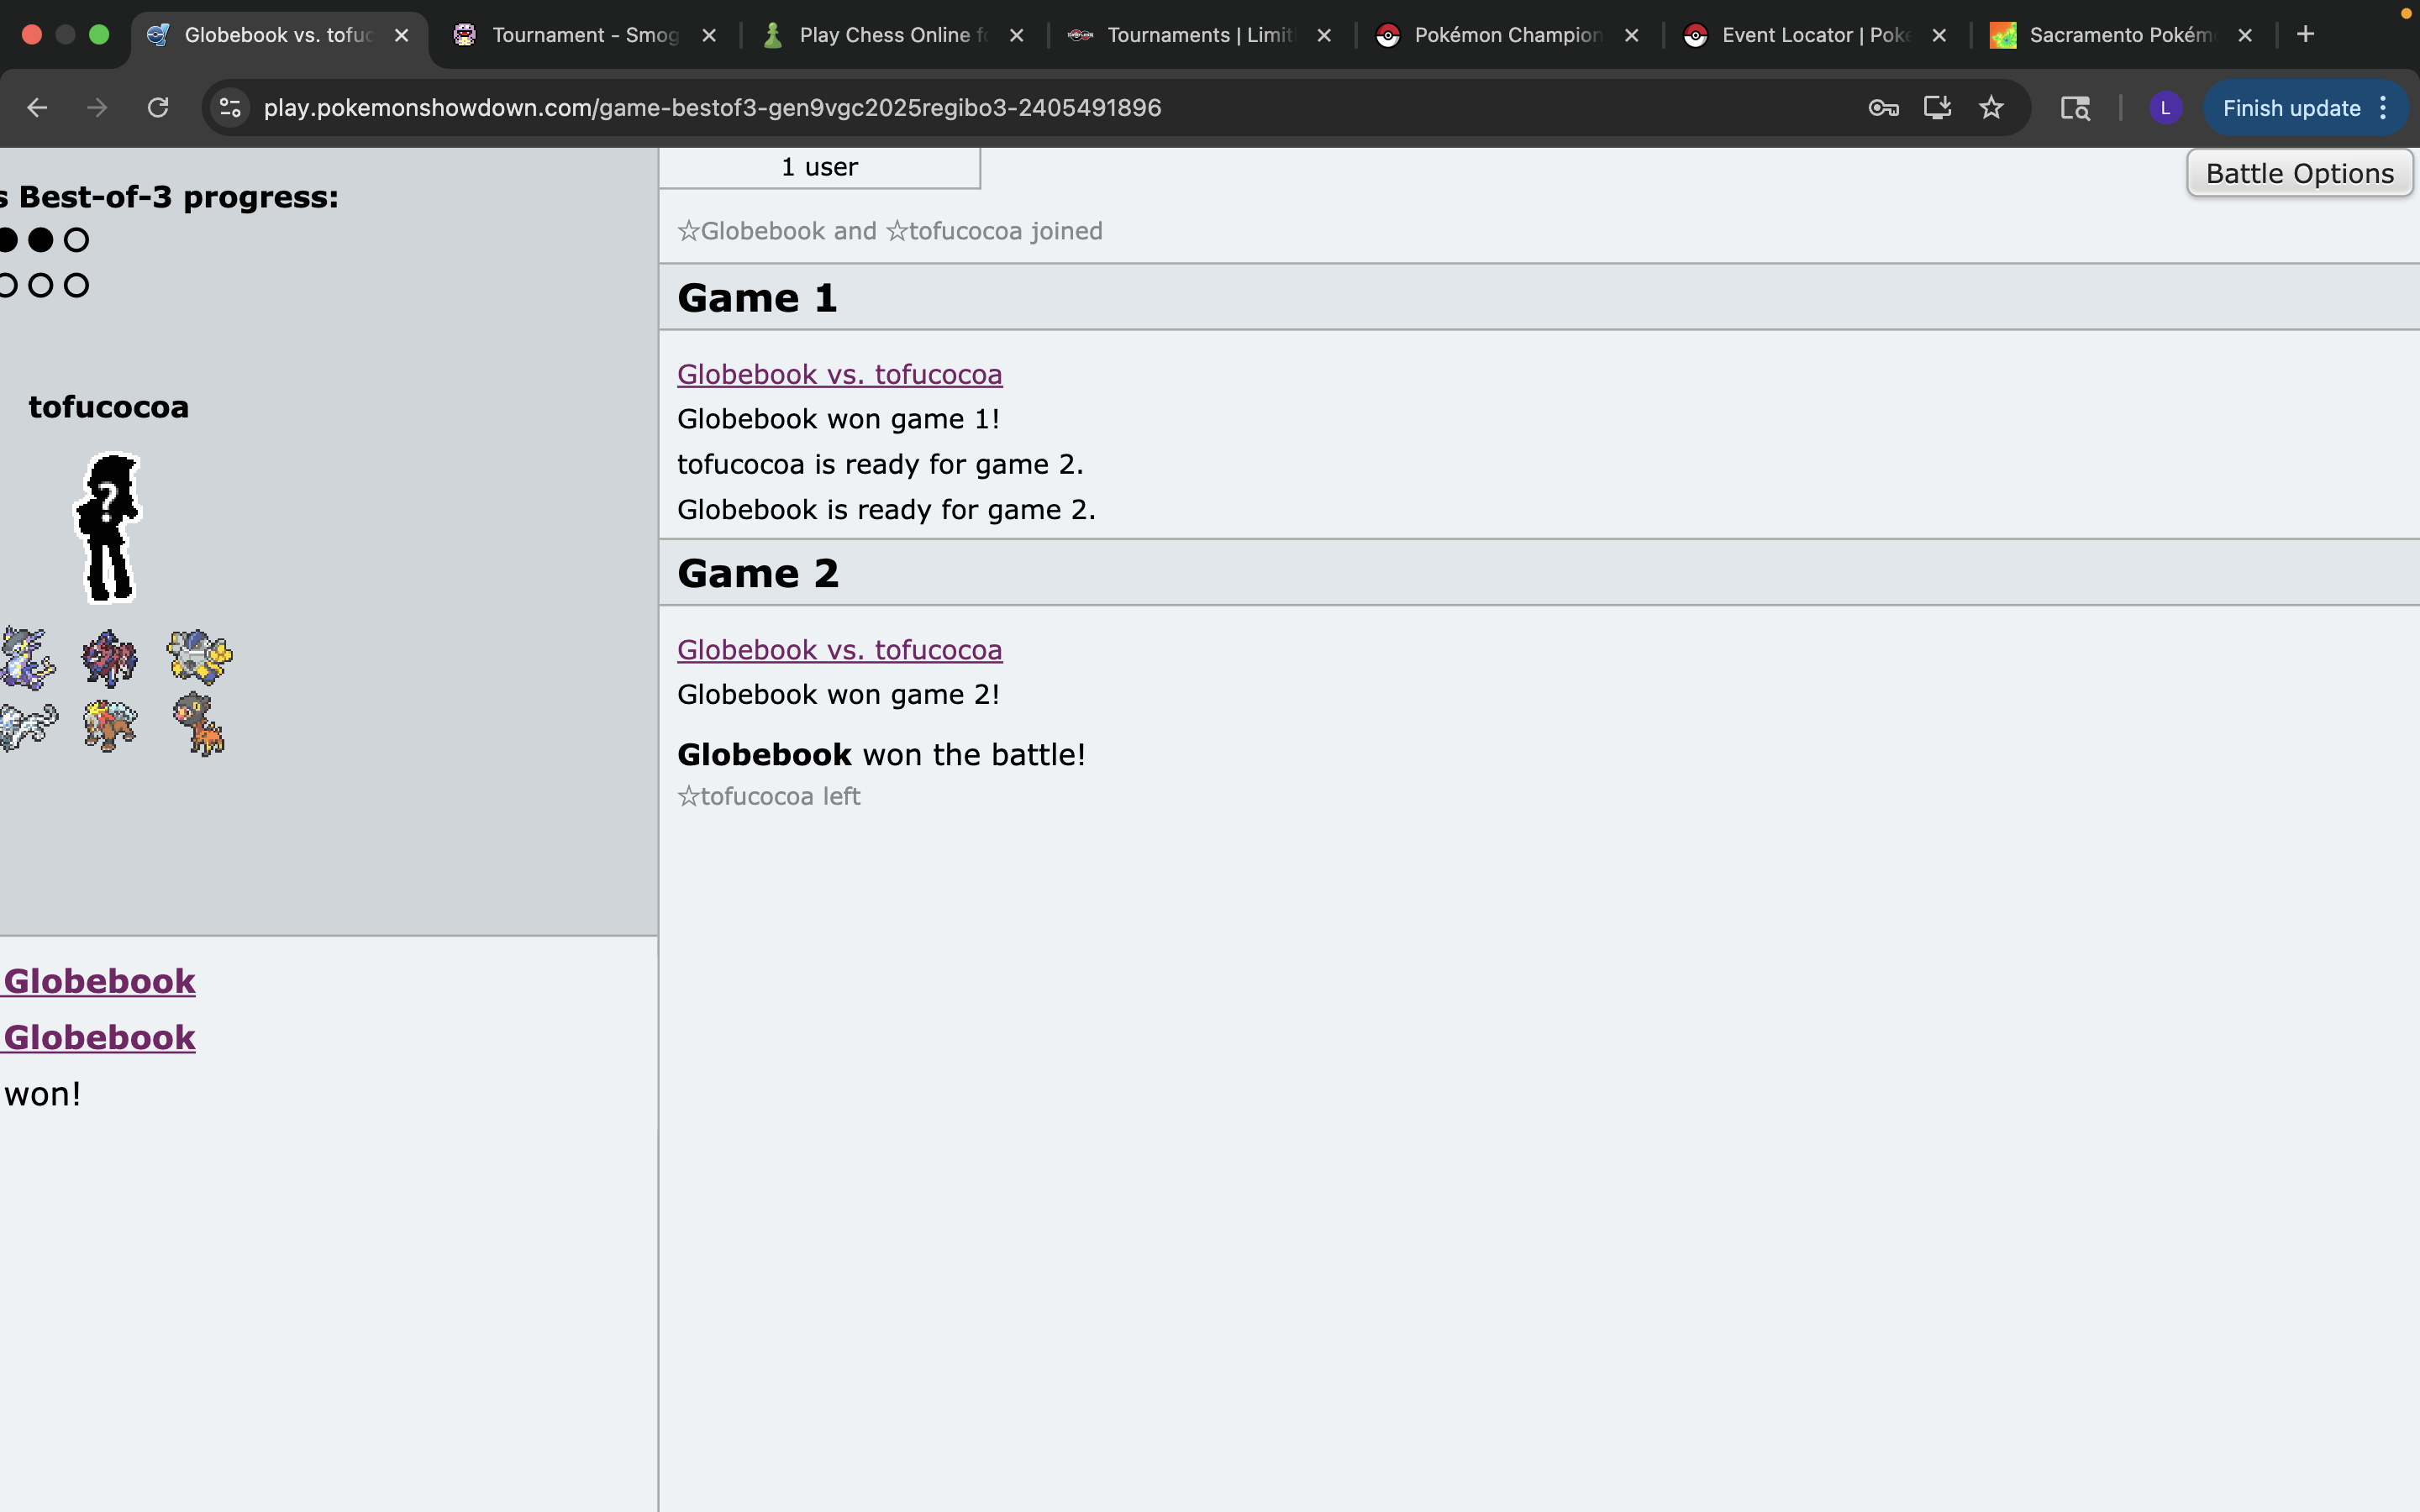Click the Farigiraf sprite in tofucocoa's team
The image size is (2420, 1512).
[199, 724]
